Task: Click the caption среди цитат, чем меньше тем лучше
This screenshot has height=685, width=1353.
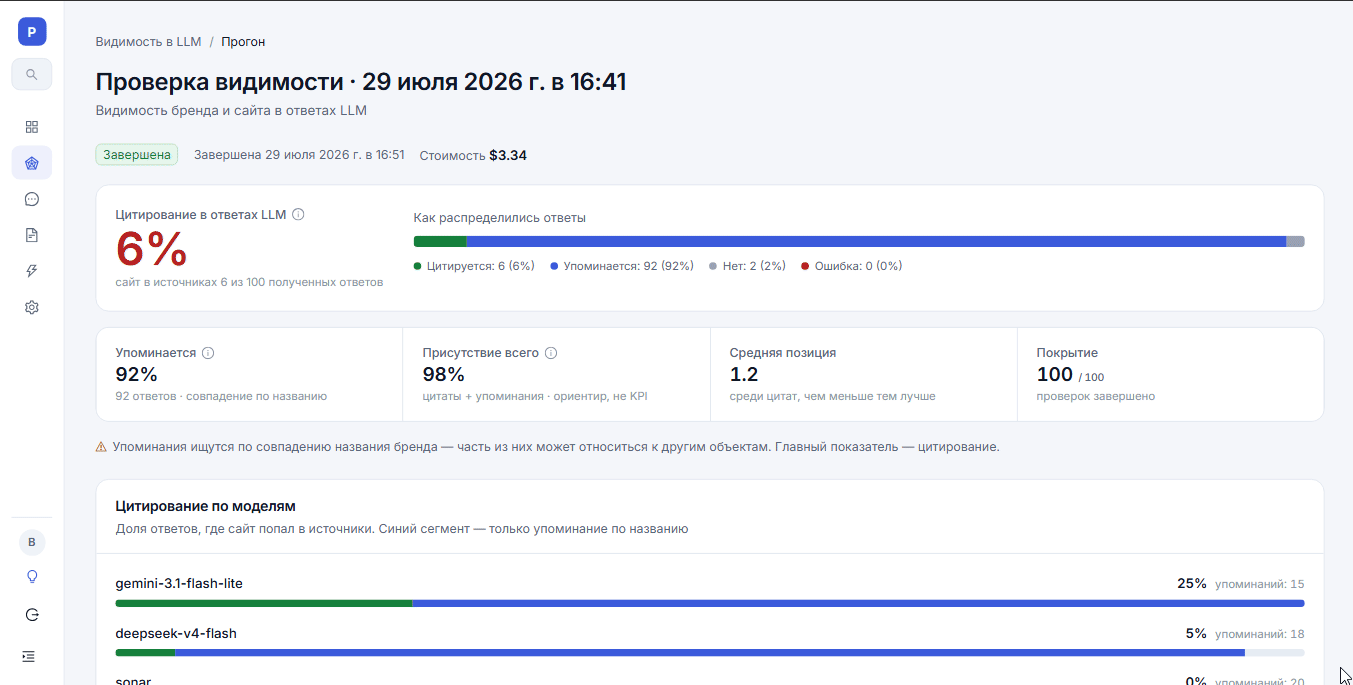Action: click(833, 396)
